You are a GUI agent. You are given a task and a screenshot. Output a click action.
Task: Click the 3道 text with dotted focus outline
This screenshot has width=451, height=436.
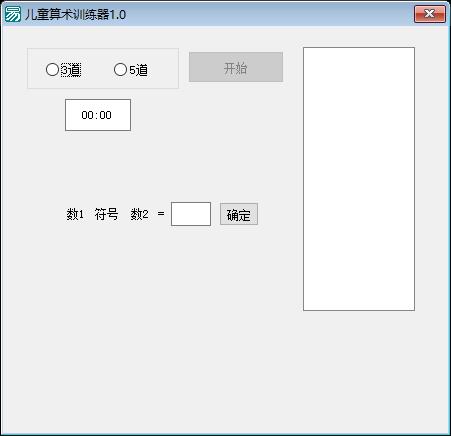71,70
